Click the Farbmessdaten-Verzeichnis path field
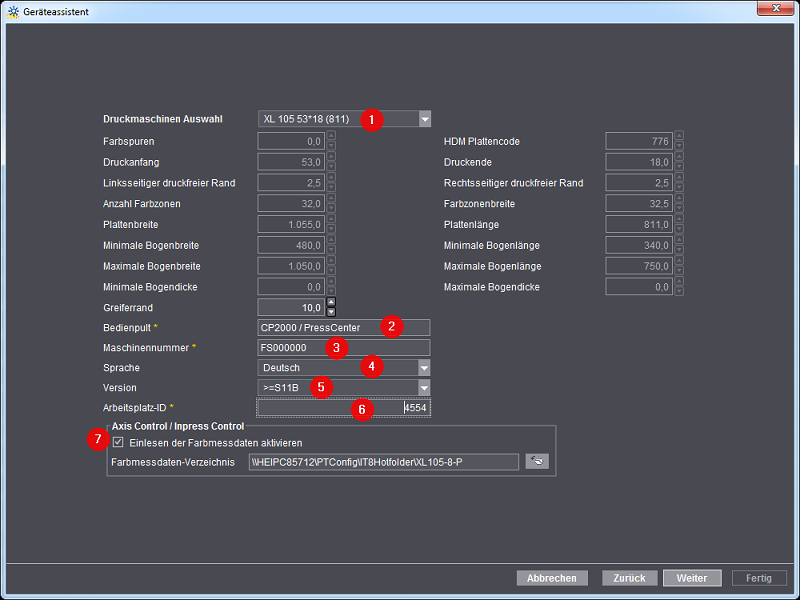Image resolution: width=800 pixels, height=600 pixels. coord(383,461)
